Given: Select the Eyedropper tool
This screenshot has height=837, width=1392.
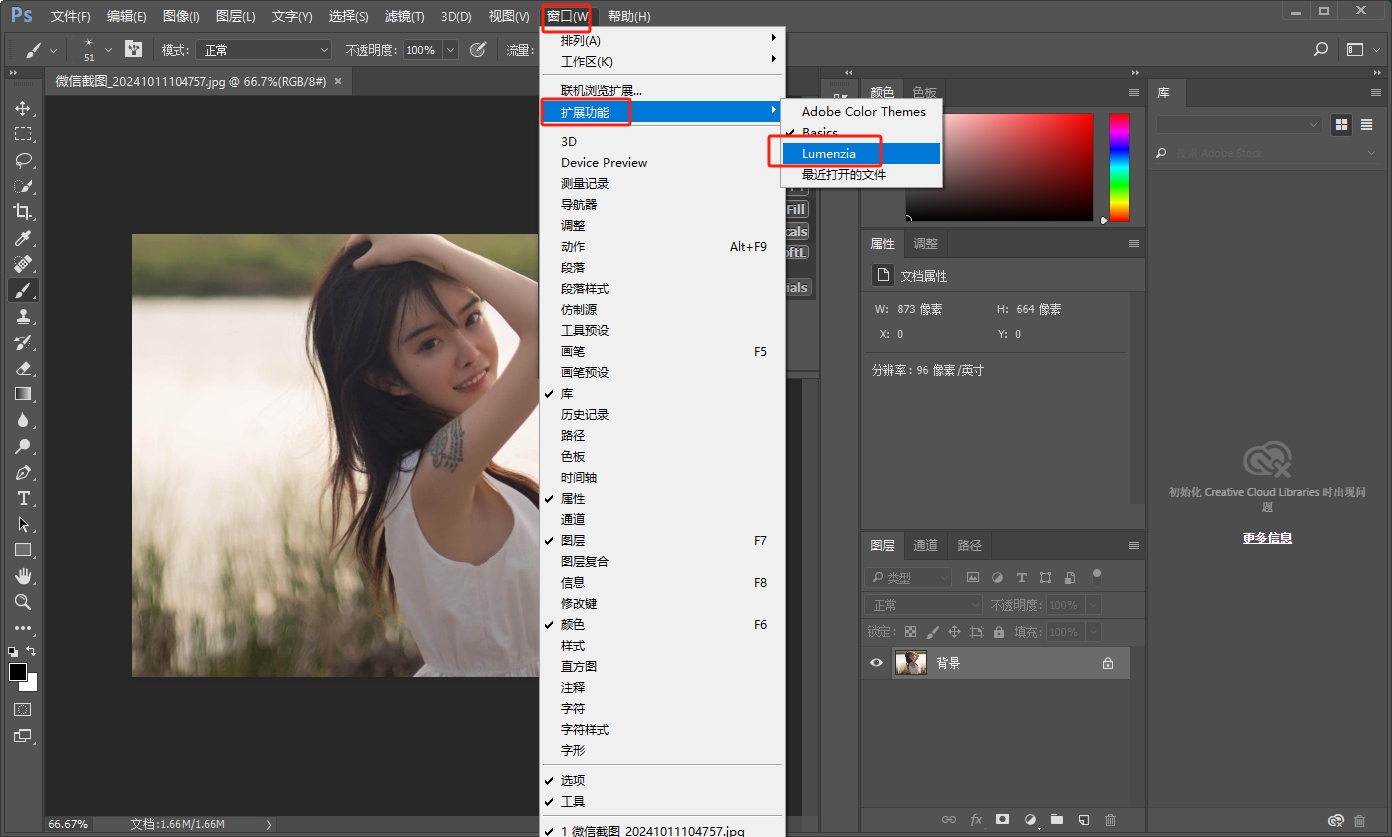Looking at the screenshot, I should click(x=23, y=238).
